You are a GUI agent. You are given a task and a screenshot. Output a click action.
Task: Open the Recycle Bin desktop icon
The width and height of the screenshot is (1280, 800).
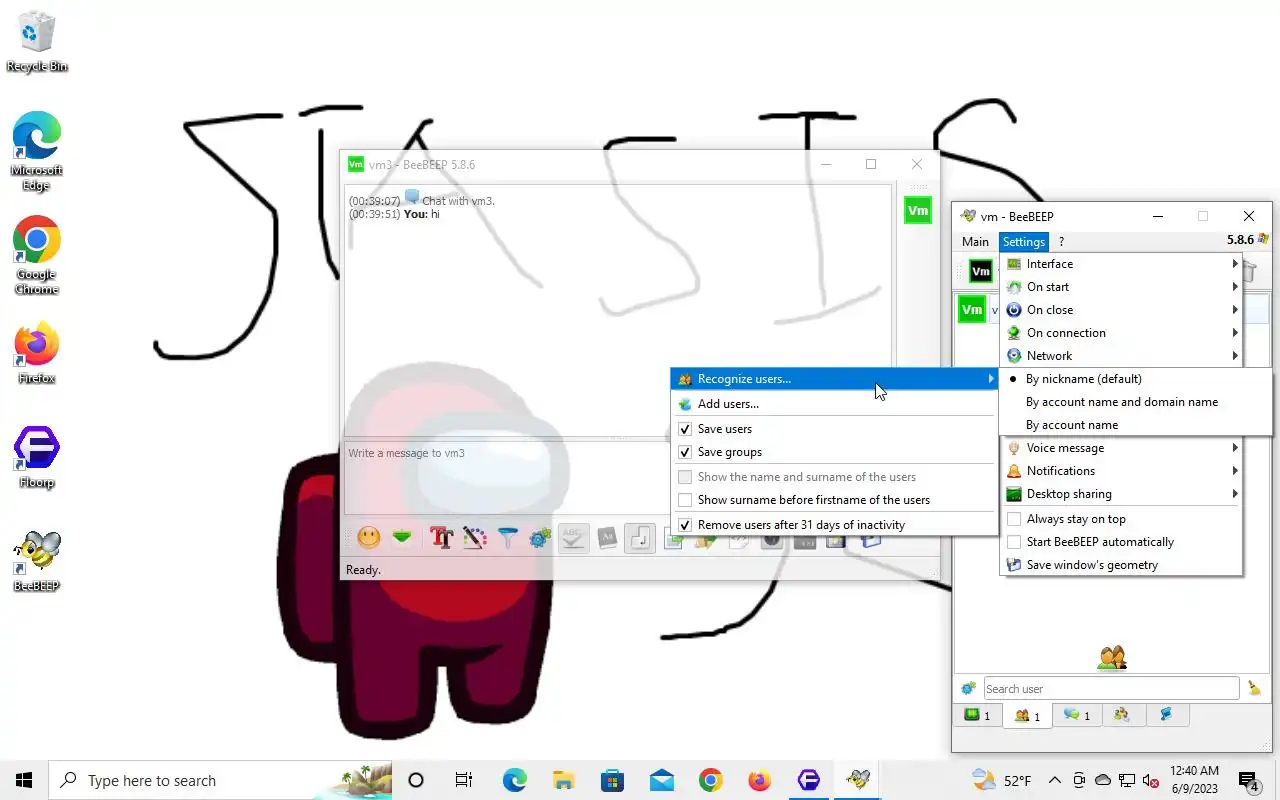click(37, 42)
